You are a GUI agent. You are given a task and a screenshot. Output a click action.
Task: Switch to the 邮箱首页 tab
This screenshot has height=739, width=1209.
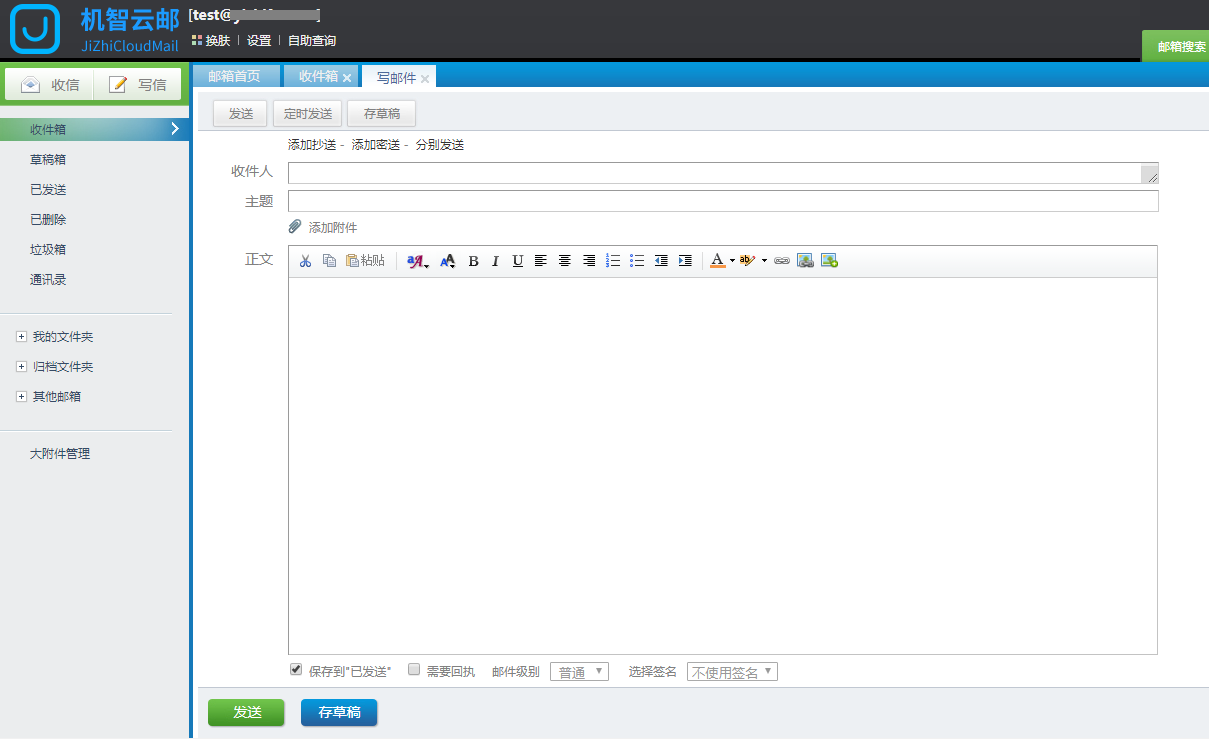[x=234, y=77]
